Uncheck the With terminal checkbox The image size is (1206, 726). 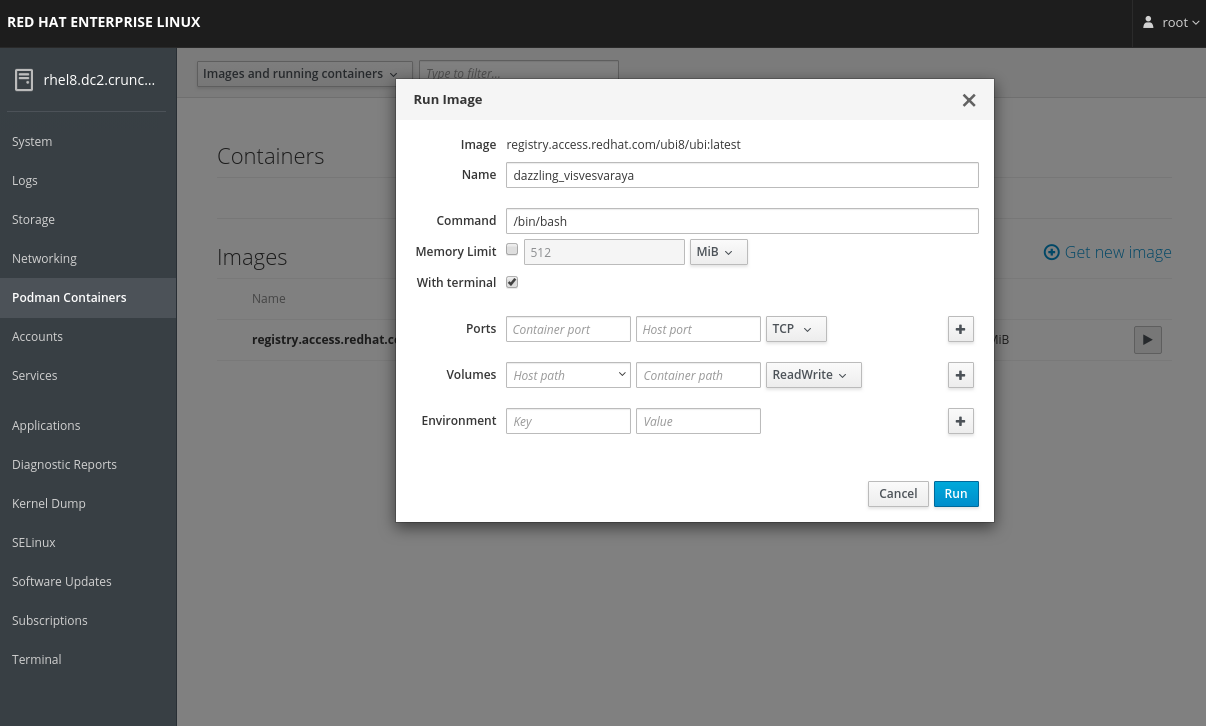tap(512, 282)
